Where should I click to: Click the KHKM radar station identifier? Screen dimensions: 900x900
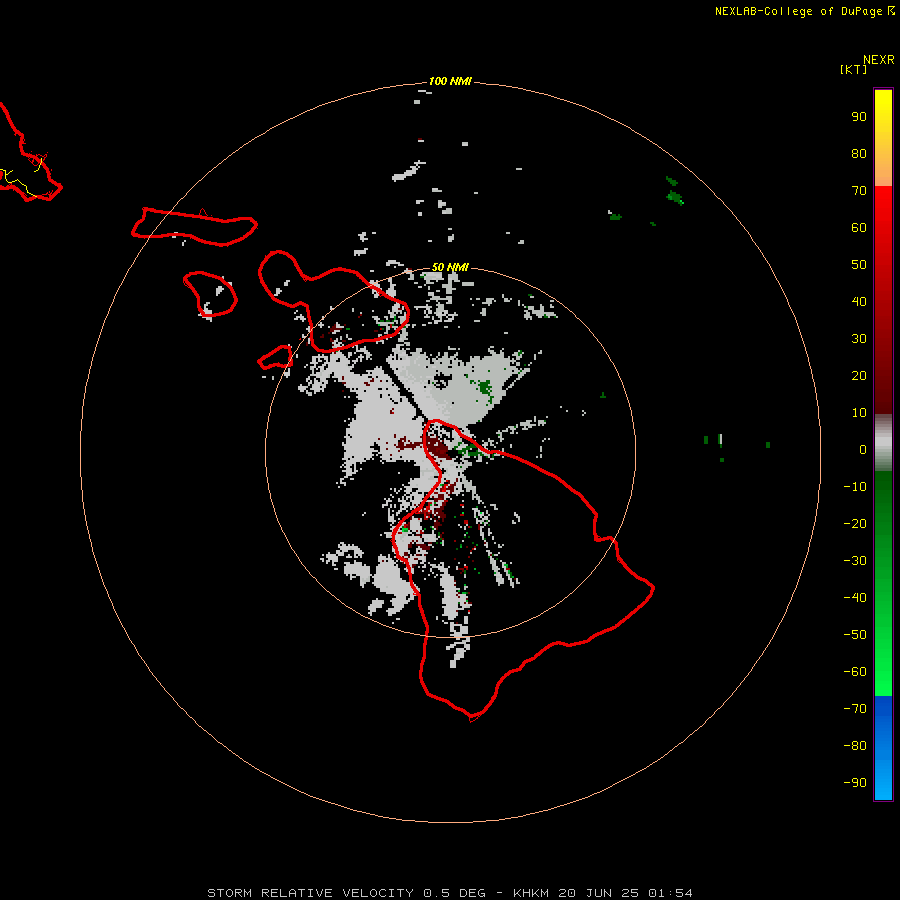click(x=530, y=893)
